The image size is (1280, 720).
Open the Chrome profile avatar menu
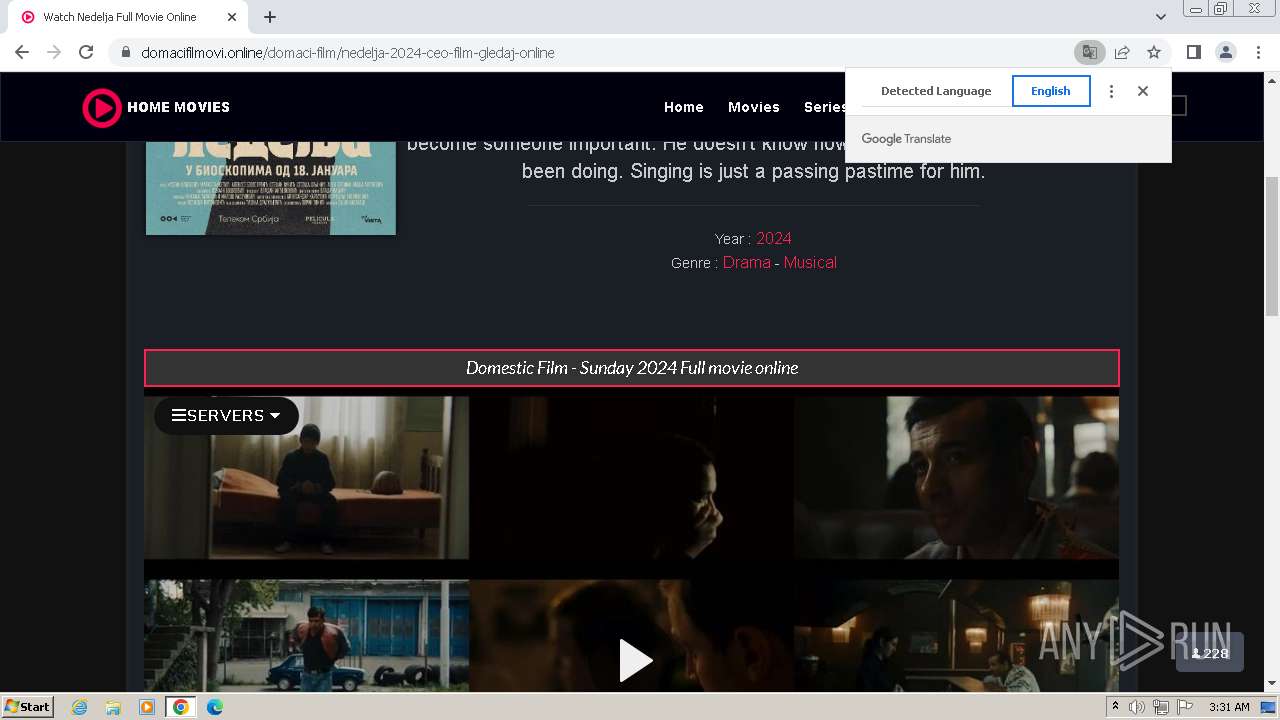coord(1226,52)
